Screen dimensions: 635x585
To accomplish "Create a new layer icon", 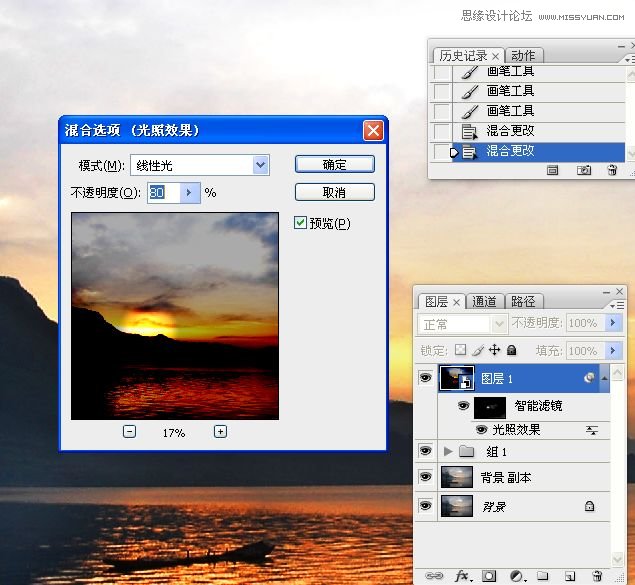I will [x=570, y=576].
